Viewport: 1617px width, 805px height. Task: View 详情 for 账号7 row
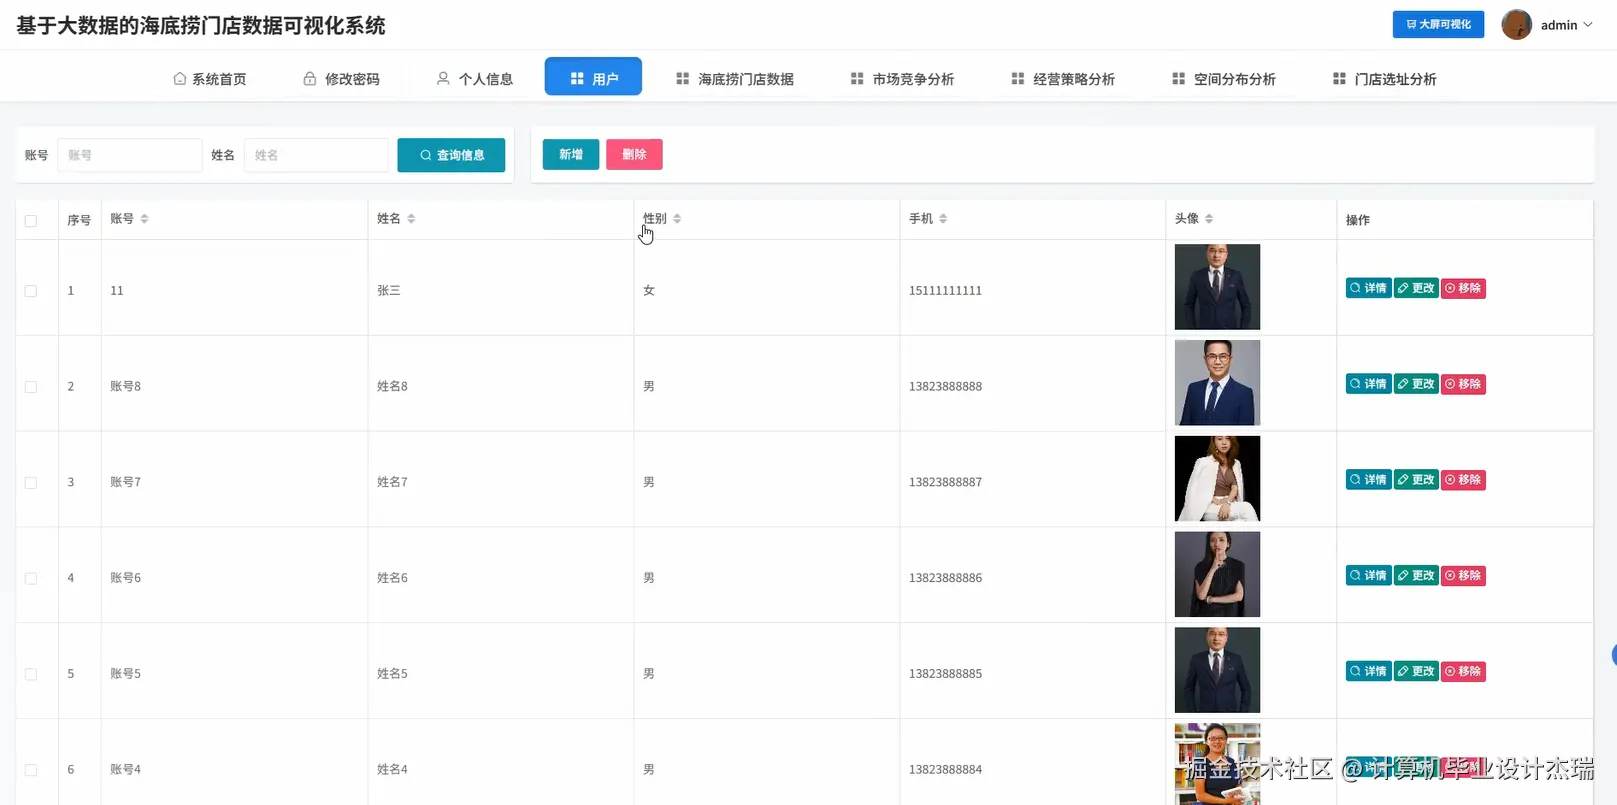pos(1368,480)
